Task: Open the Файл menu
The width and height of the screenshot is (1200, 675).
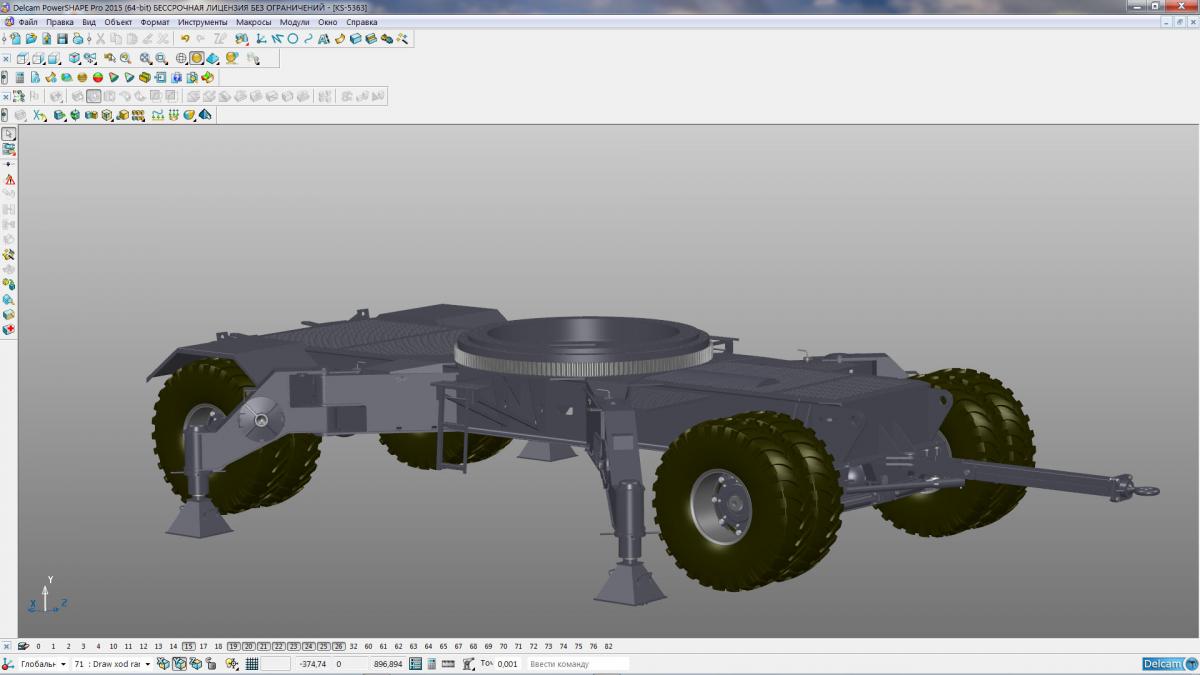Action: click(28, 22)
